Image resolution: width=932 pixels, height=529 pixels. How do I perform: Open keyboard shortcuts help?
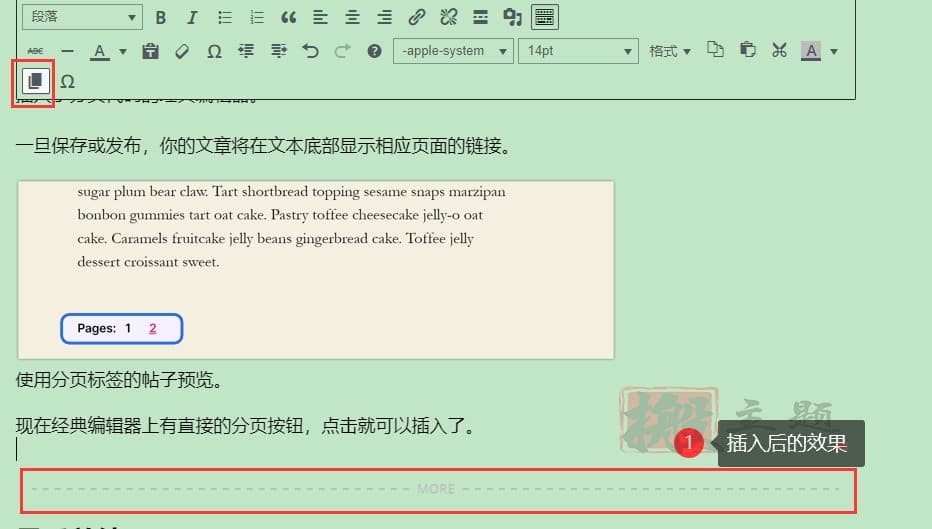(374, 51)
